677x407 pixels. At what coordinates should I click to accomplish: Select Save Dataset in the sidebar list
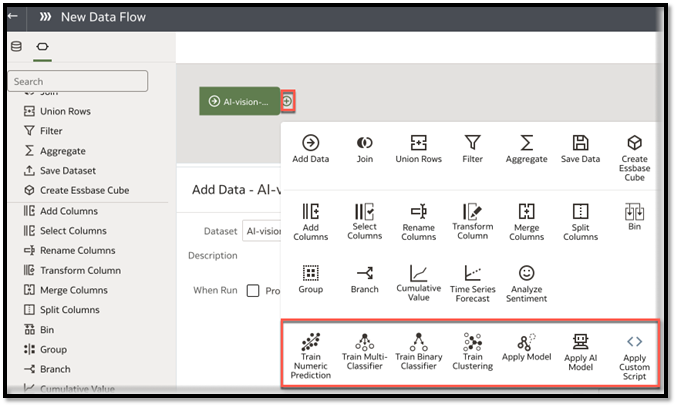pyautogui.click(x=60, y=171)
